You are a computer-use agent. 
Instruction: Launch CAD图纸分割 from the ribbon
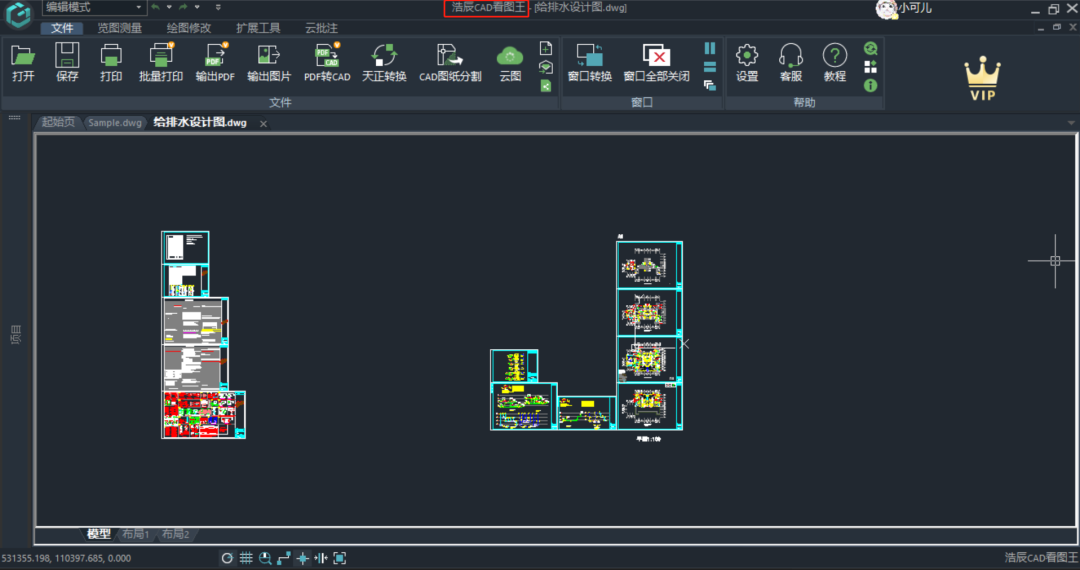click(450, 63)
